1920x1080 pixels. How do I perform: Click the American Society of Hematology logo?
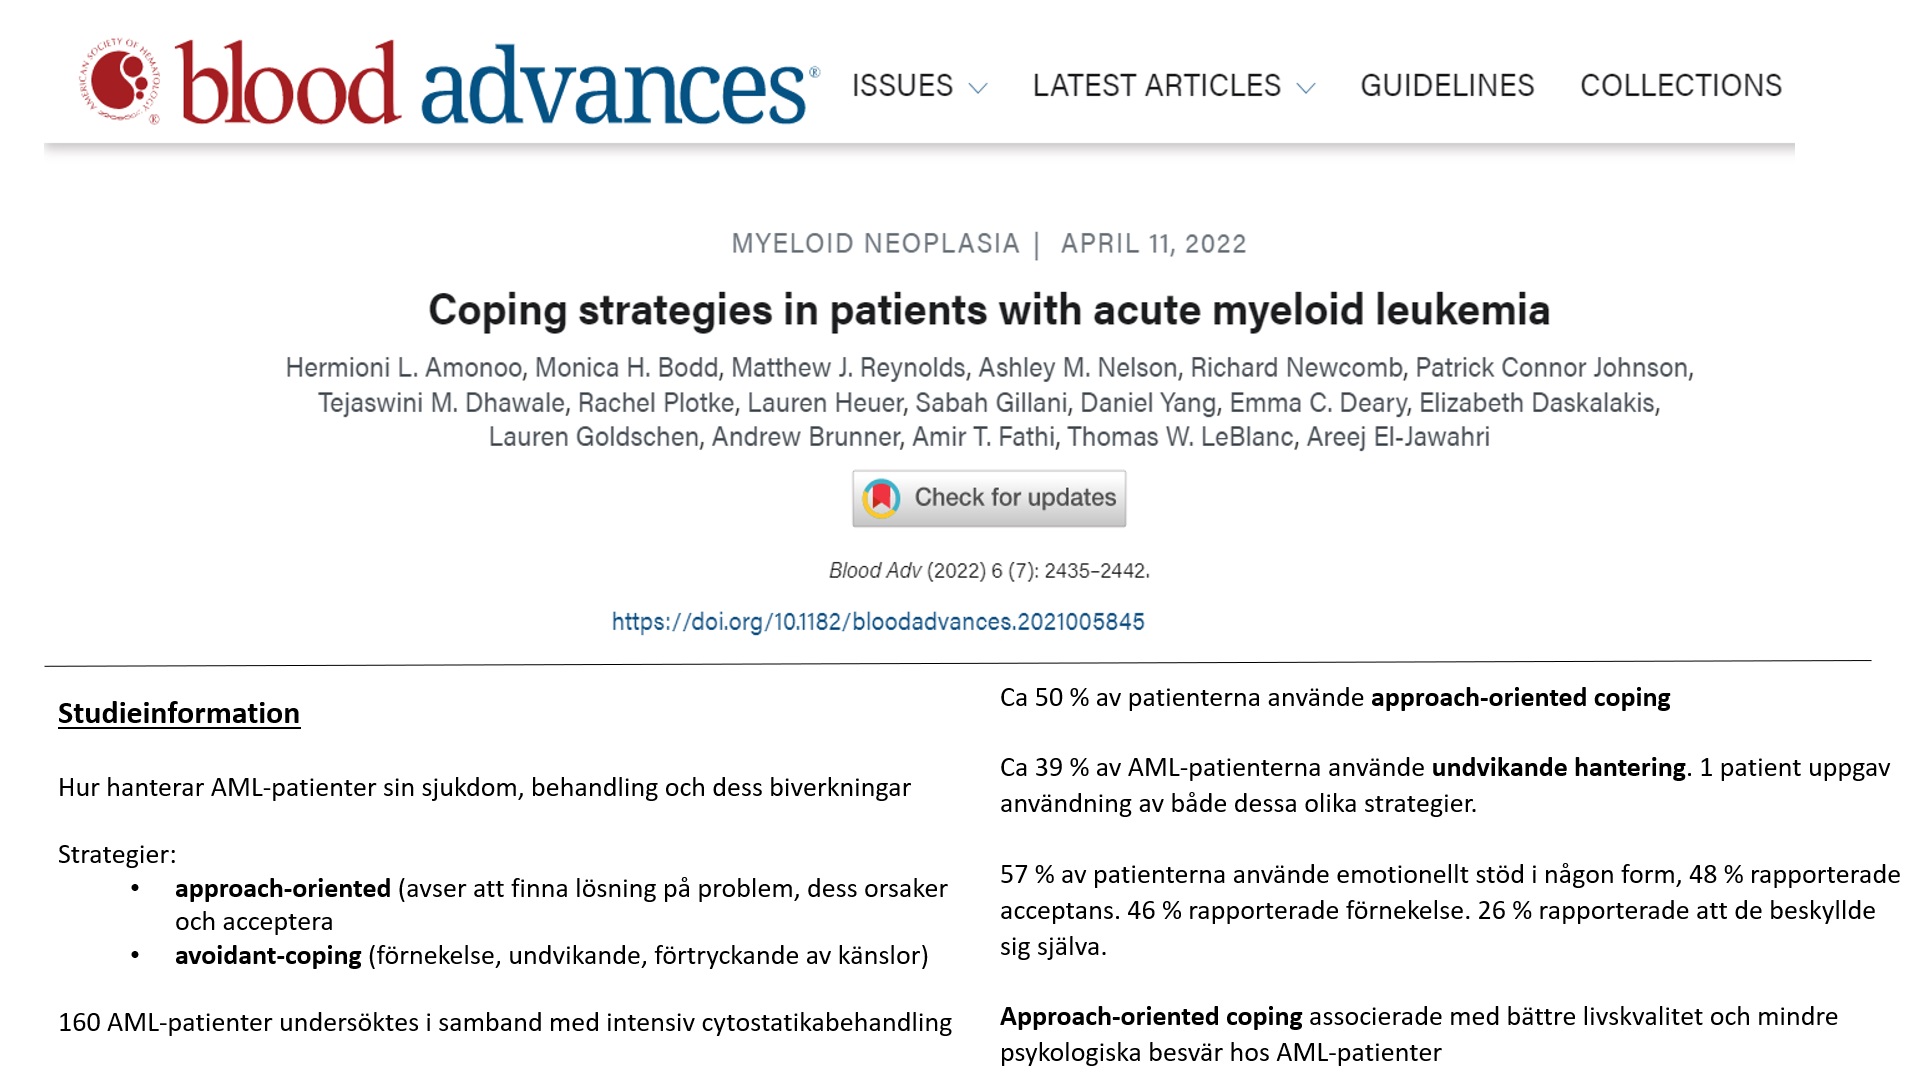[120, 82]
